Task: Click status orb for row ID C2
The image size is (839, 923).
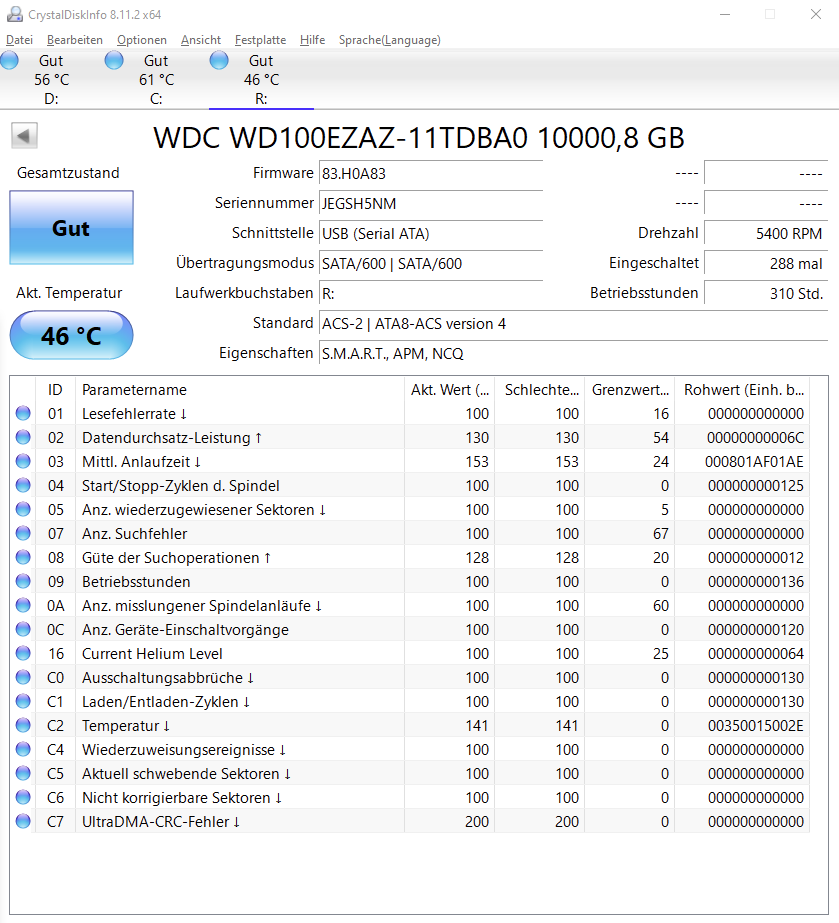Action: click(23, 725)
